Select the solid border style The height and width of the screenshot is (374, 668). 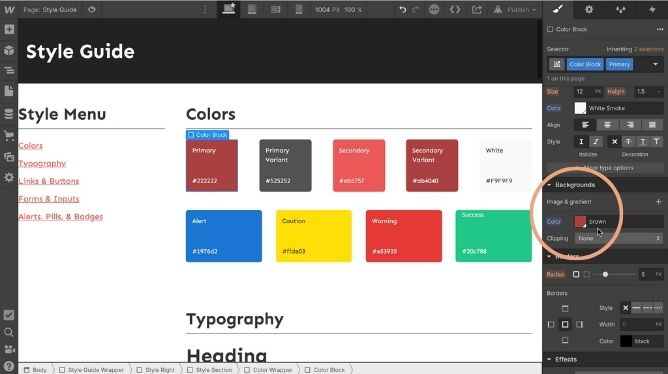[x=636, y=308]
